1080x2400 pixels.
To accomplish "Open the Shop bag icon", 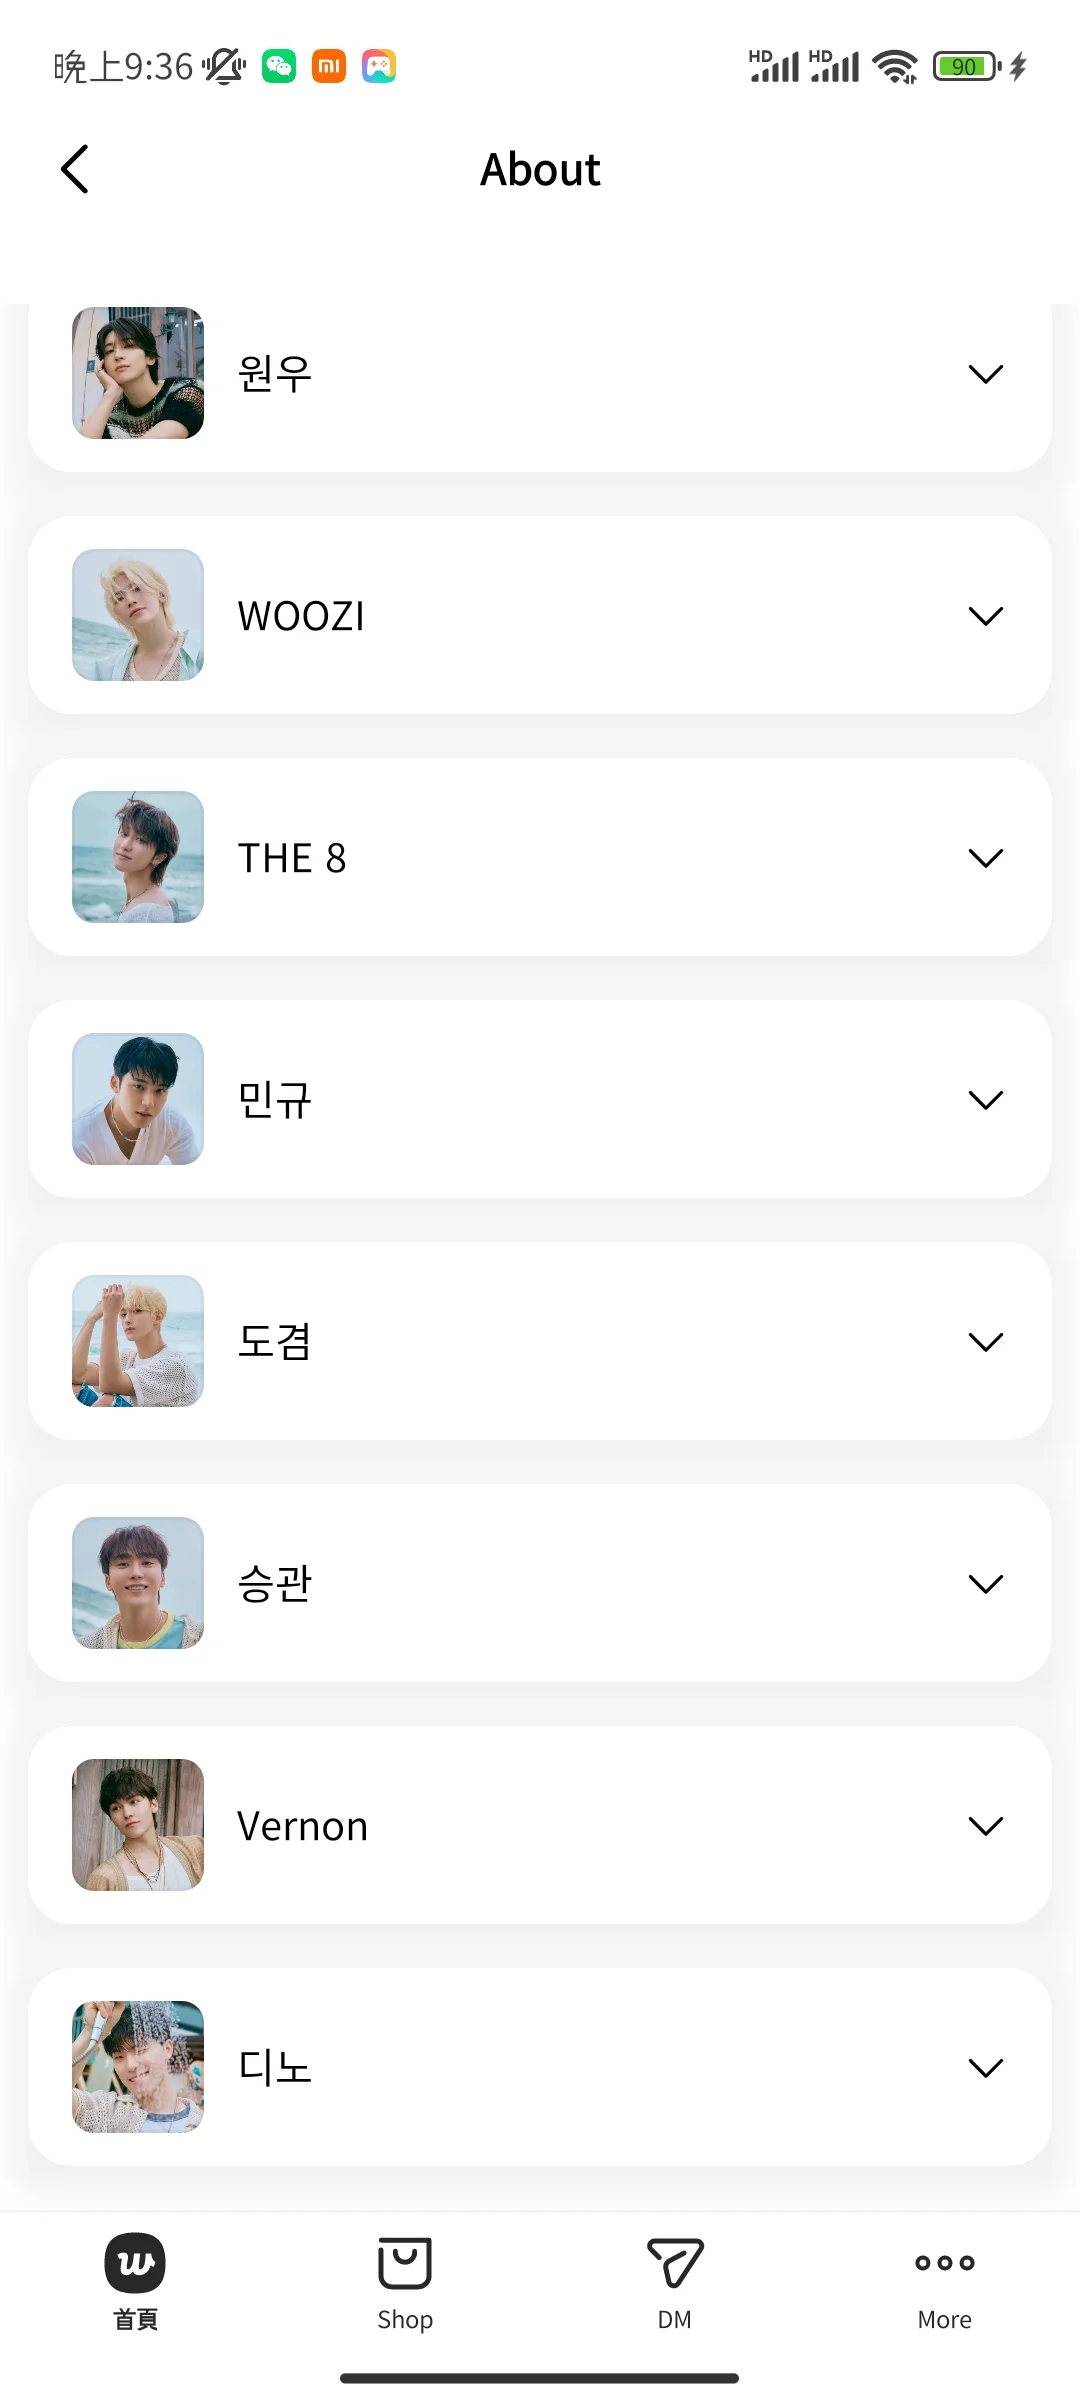I will [x=405, y=2262].
